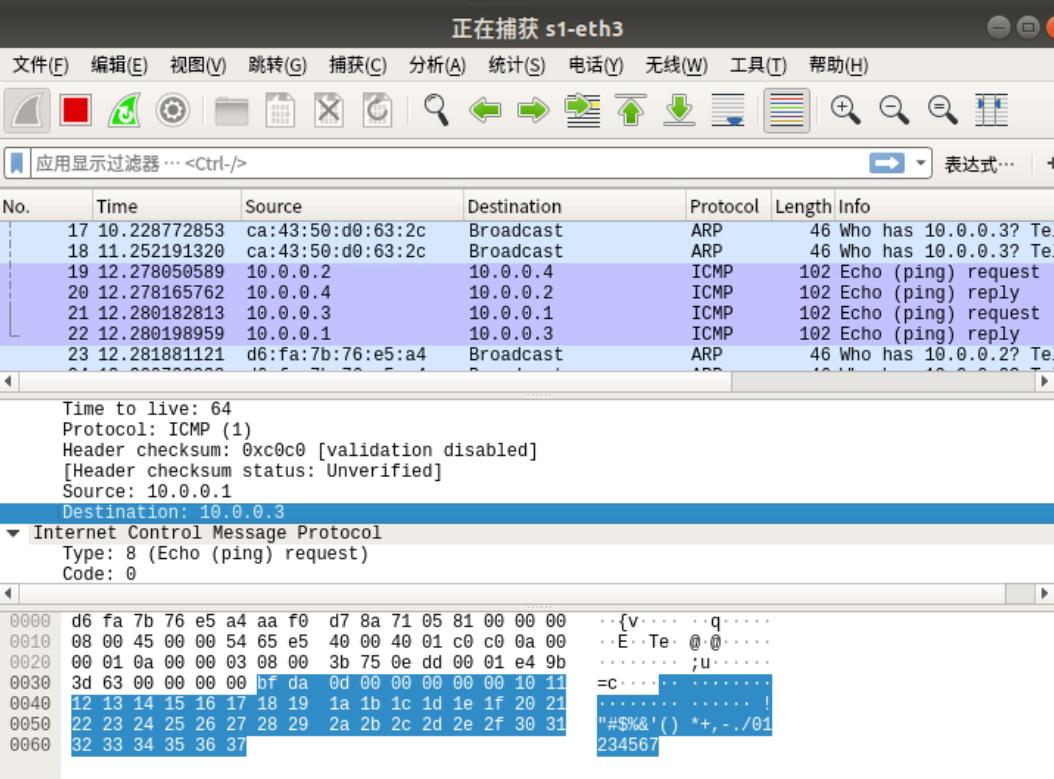1054x779 pixels.
Task: Open the 统计(S) menu
Action: 516,65
